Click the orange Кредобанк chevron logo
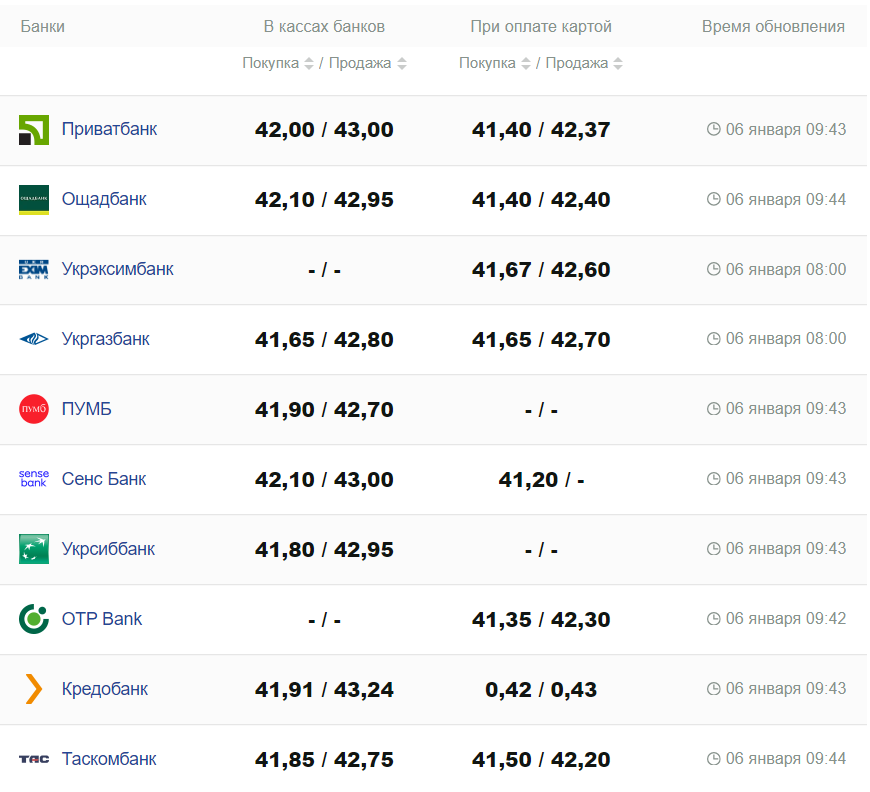This screenshot has height=792, width=870. point(34,689)
